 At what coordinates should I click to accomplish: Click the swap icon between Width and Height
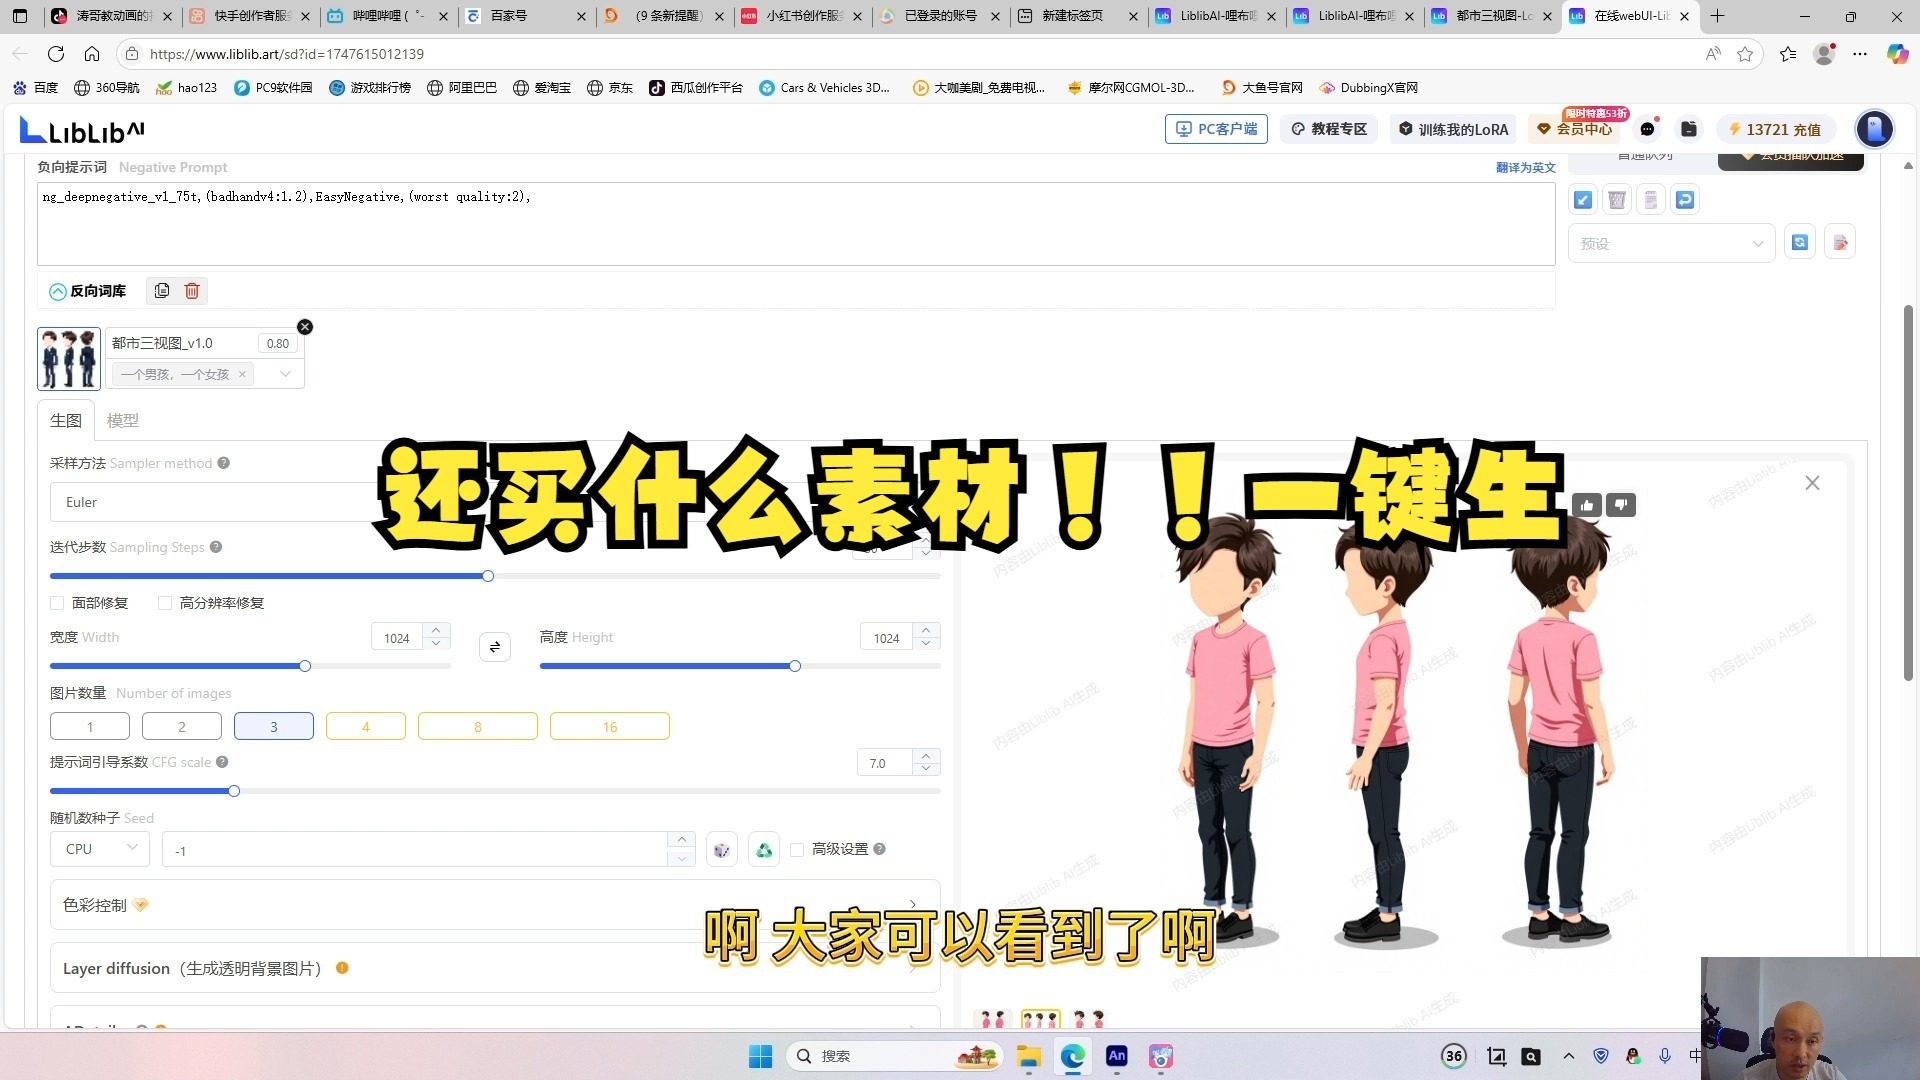(x=494, y=646)
